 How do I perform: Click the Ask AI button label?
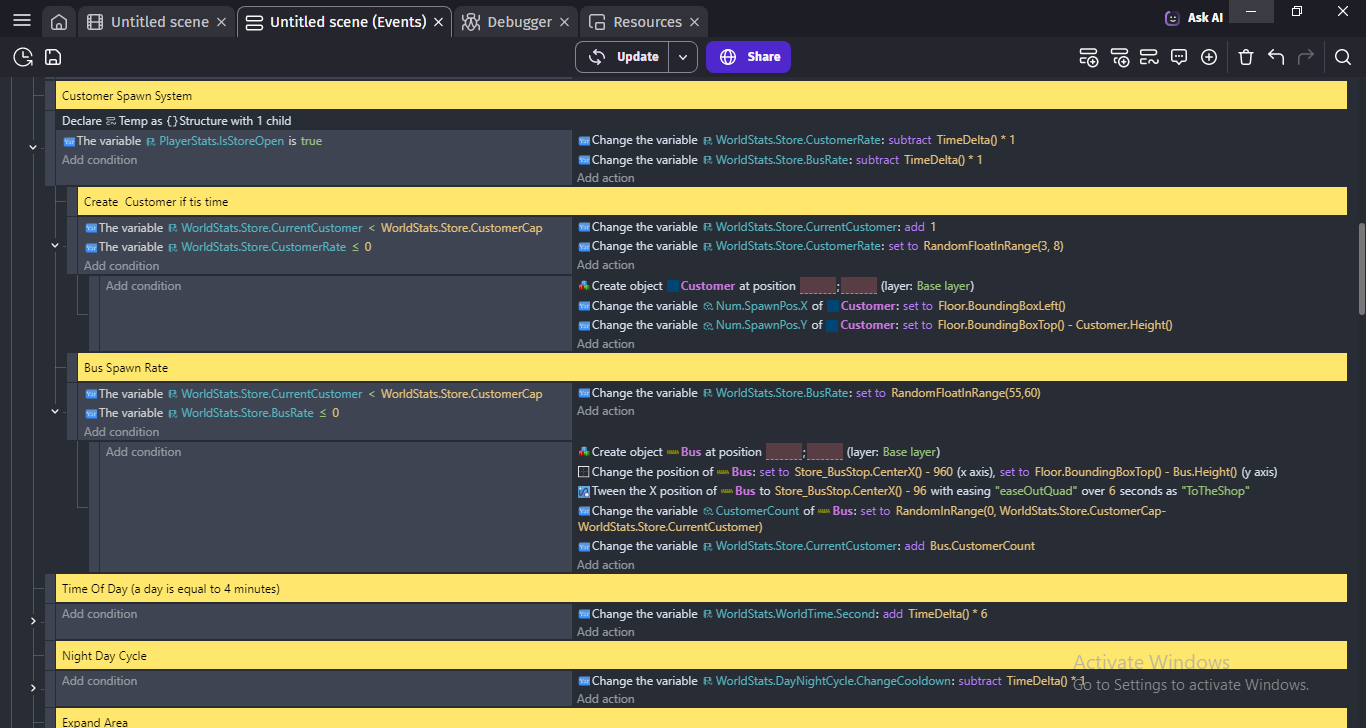point(1205,18)
